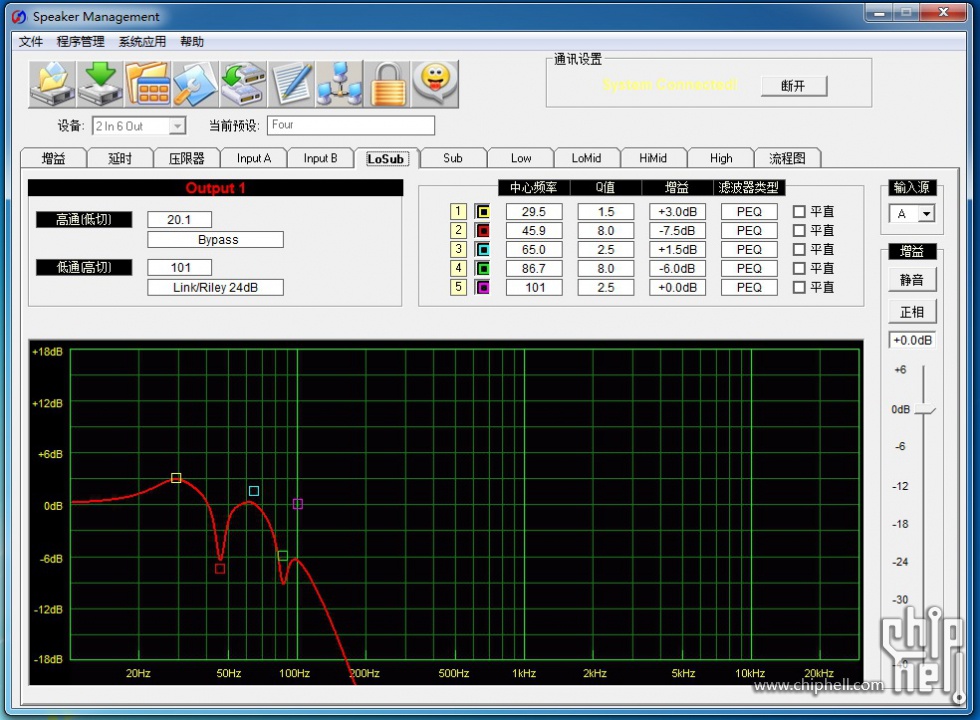Enable flat checkbox for 45.9 band
This screenshot has width=980, height=720.
click(x=799, y=231)
